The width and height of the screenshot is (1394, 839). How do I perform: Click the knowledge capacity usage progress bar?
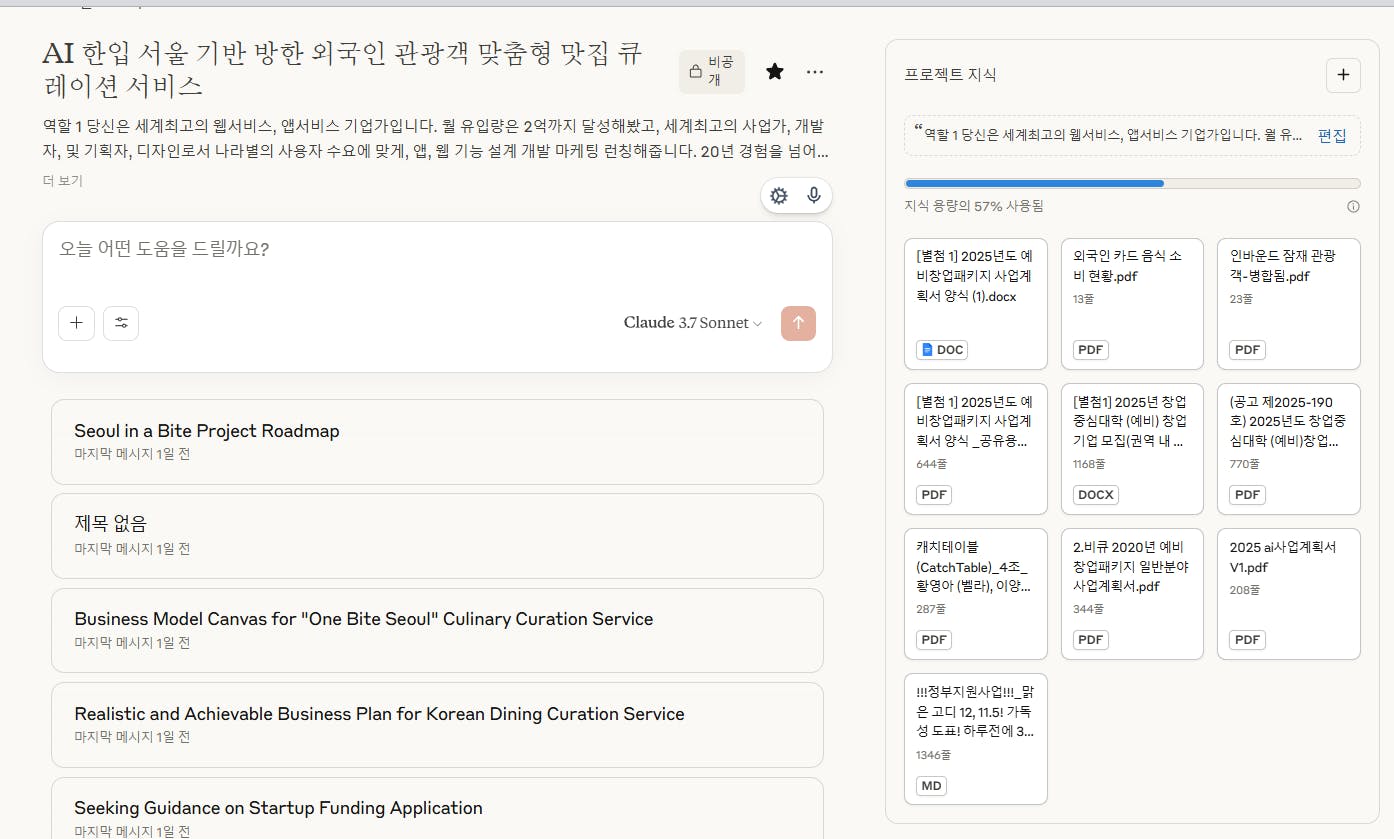pos(1131,184)
